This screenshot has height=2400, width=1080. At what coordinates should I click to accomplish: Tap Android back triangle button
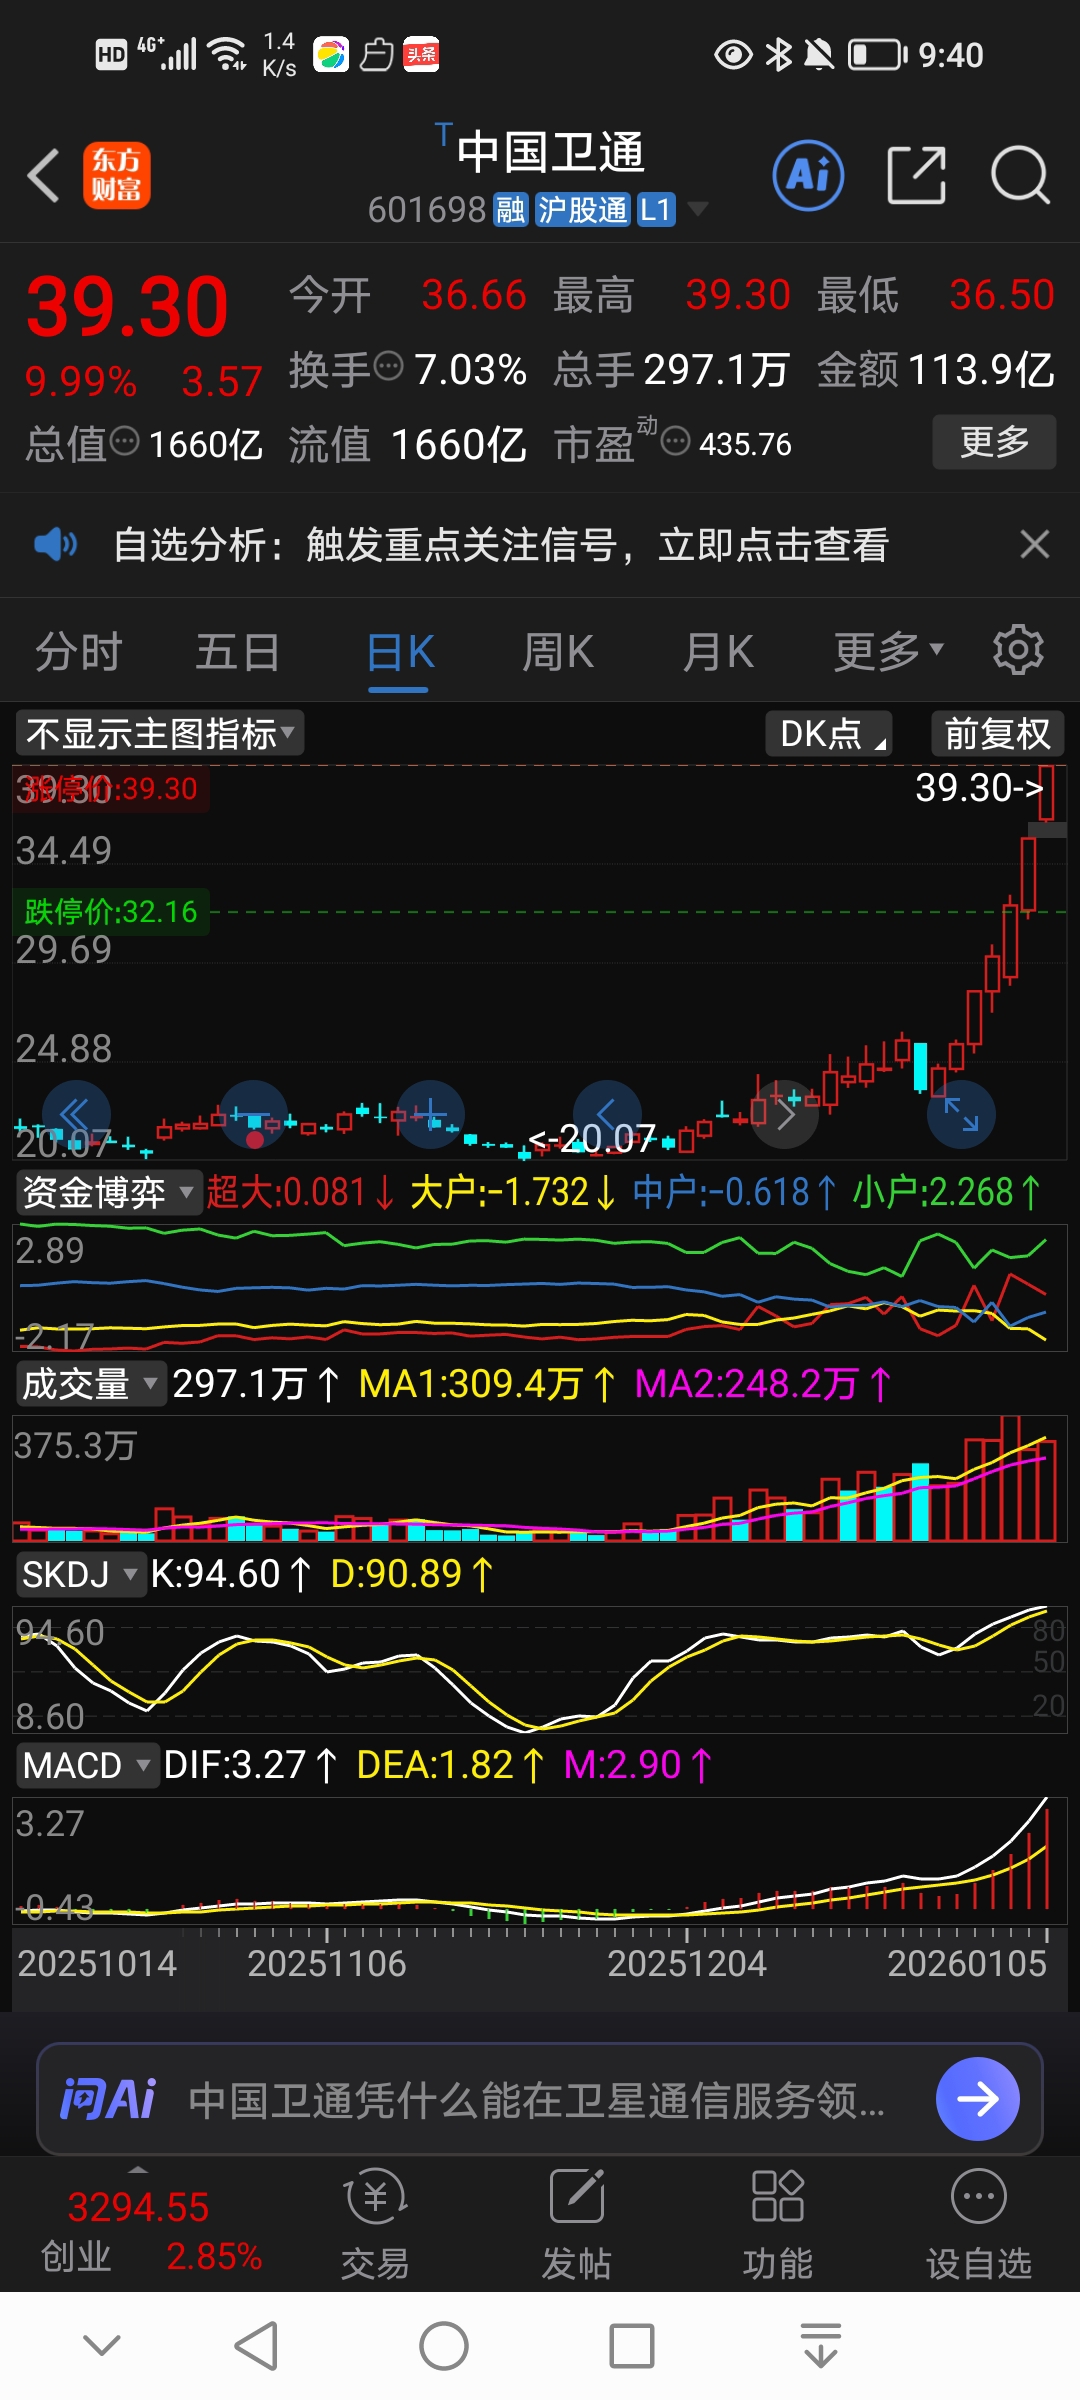[256, 2346]
